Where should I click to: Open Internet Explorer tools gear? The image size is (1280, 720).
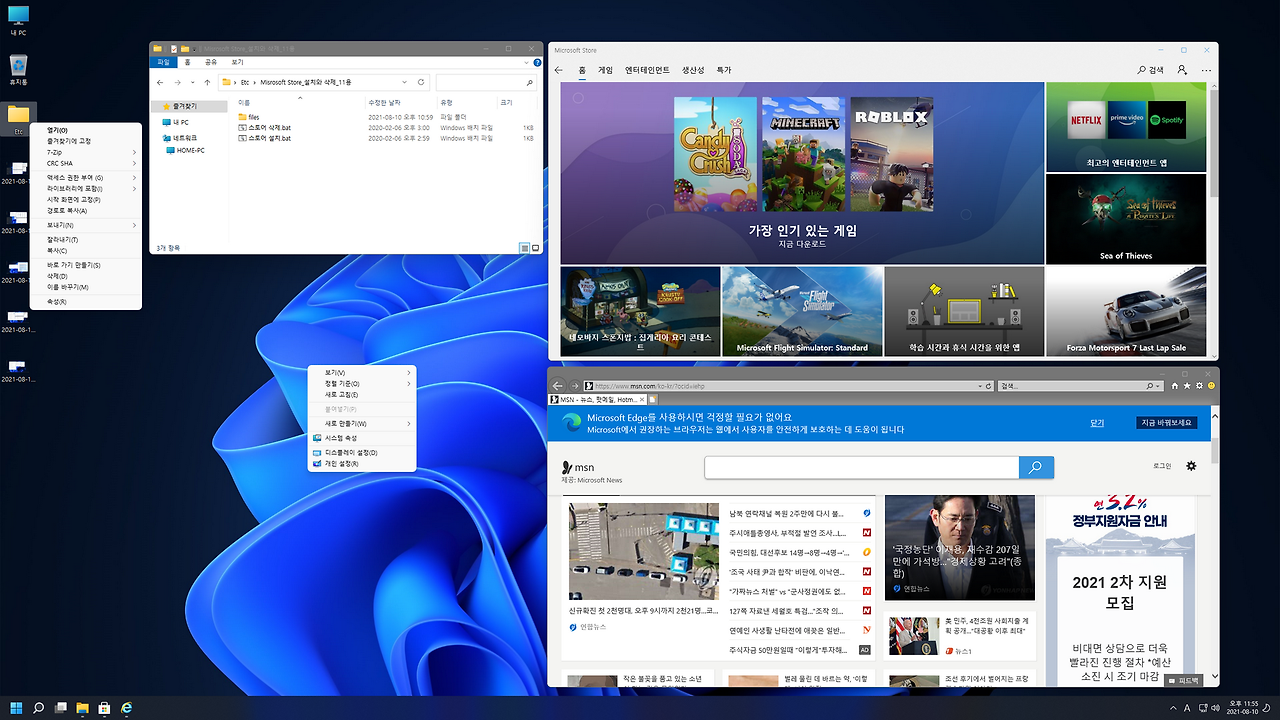tap(1199, 385)
